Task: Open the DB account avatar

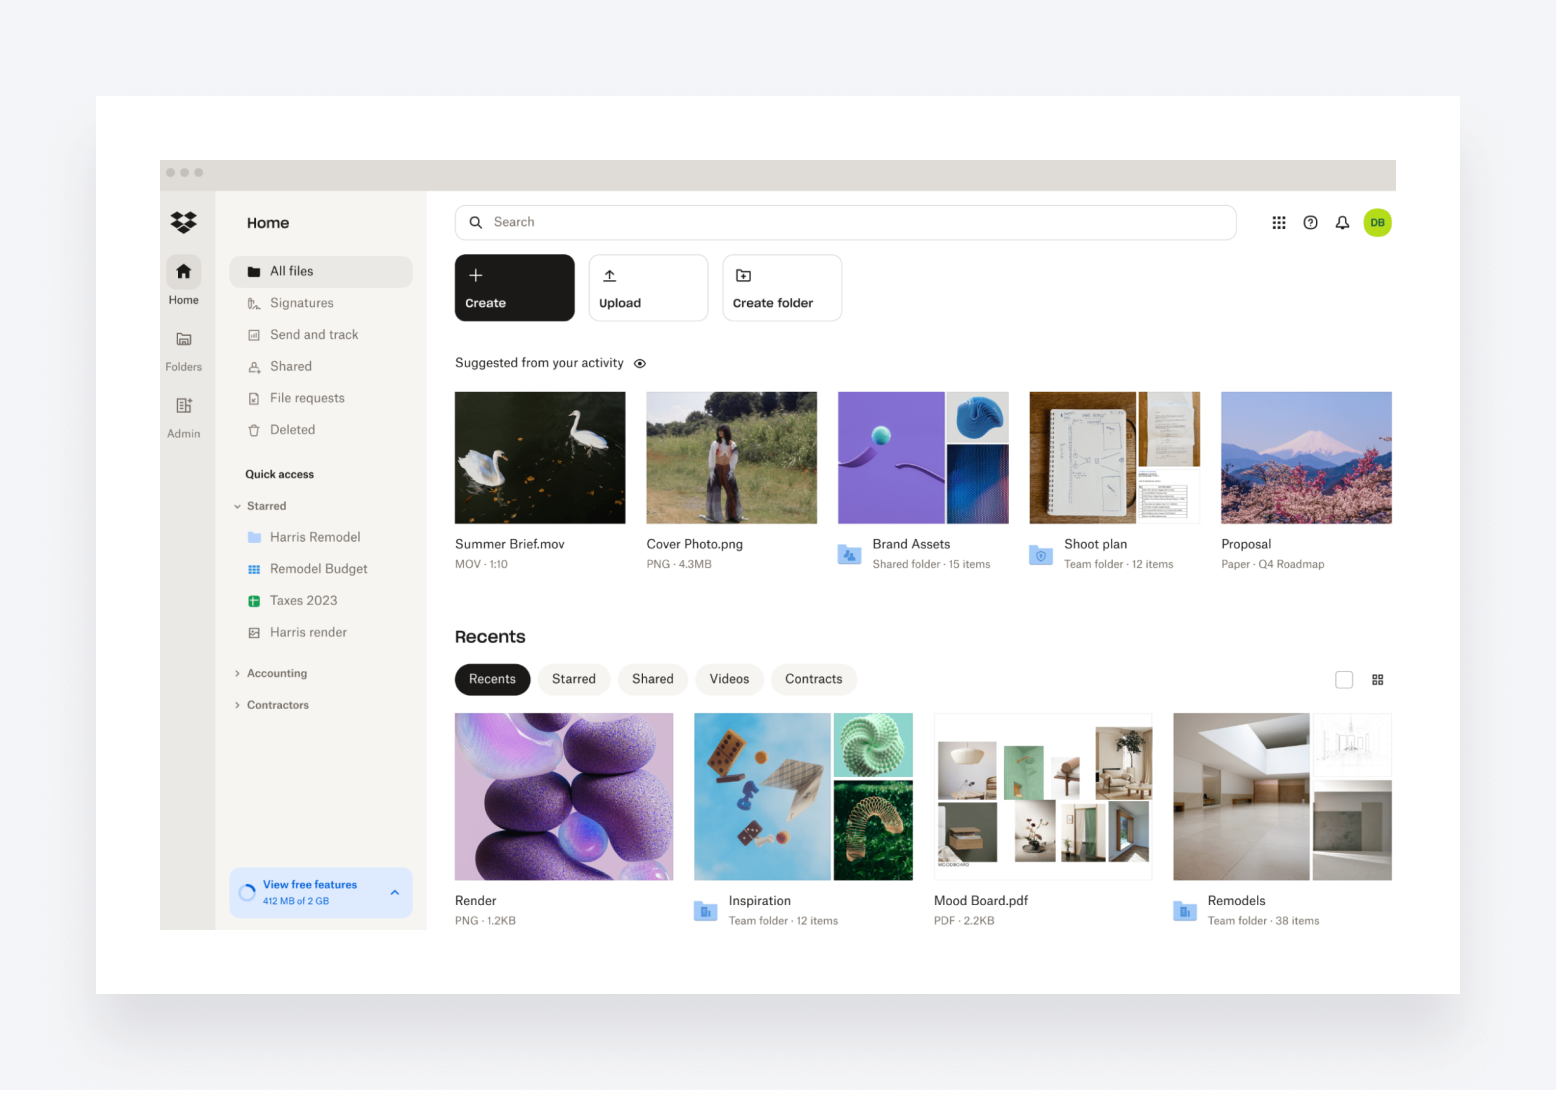Action: [1377, 222]
